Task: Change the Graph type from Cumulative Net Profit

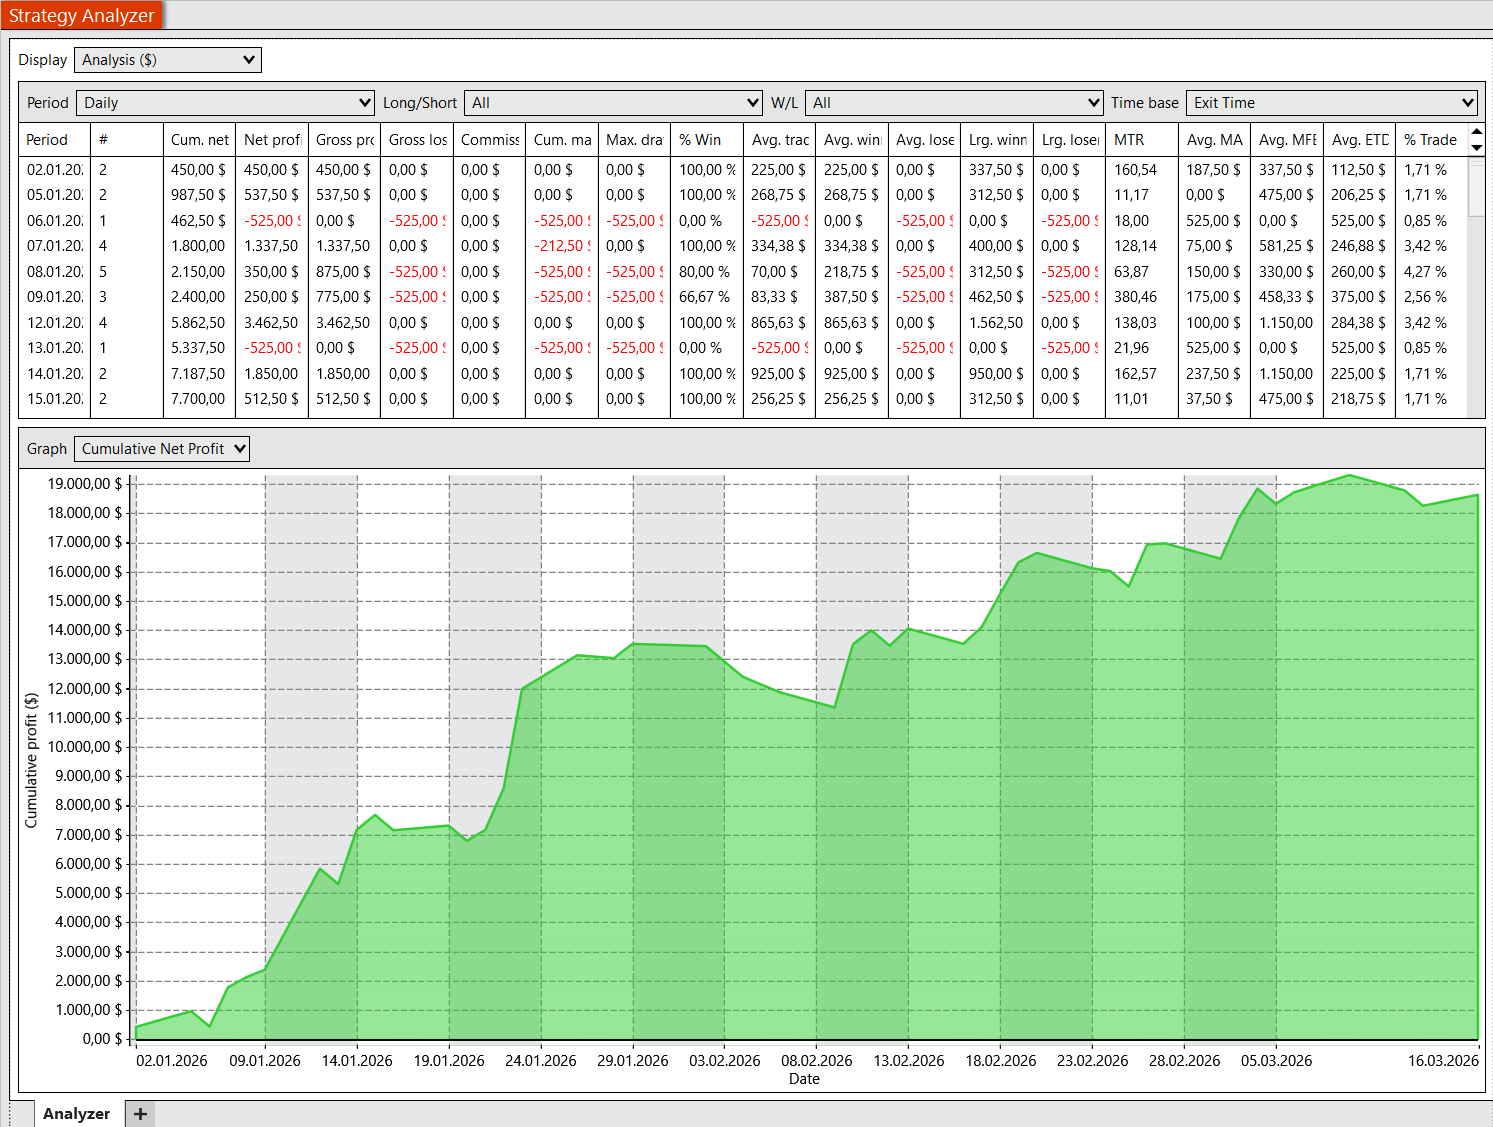Action: pyautogui.click(x=162, y=449)
